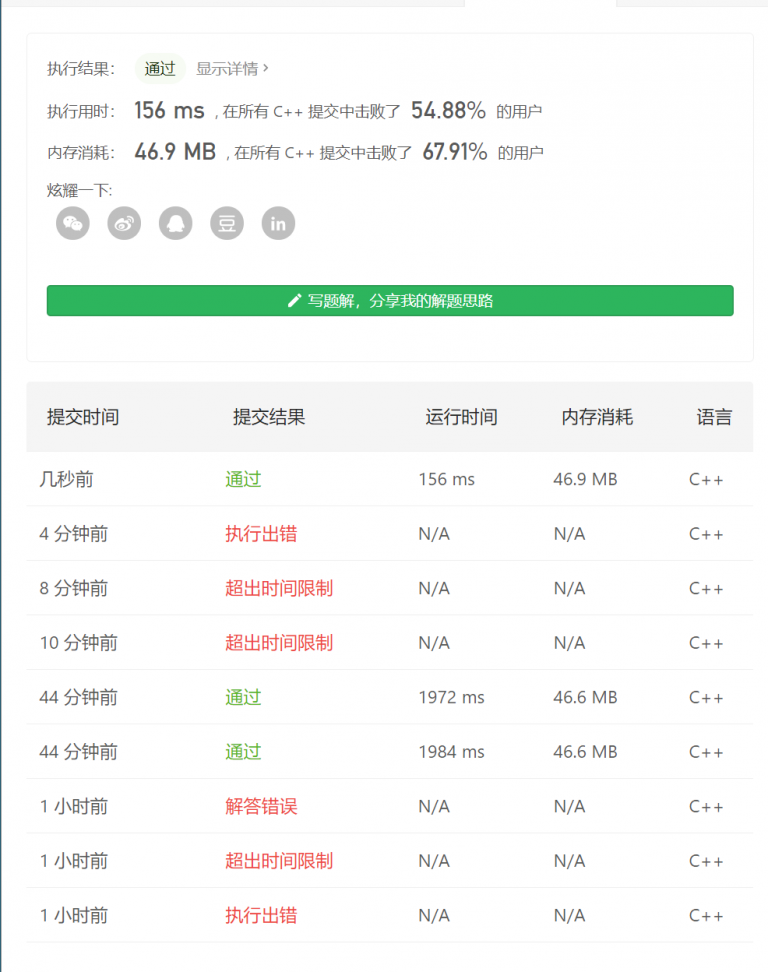Click the 语言 column header
The height and width of the screenshot is (972, 768).
coord(714,417)
